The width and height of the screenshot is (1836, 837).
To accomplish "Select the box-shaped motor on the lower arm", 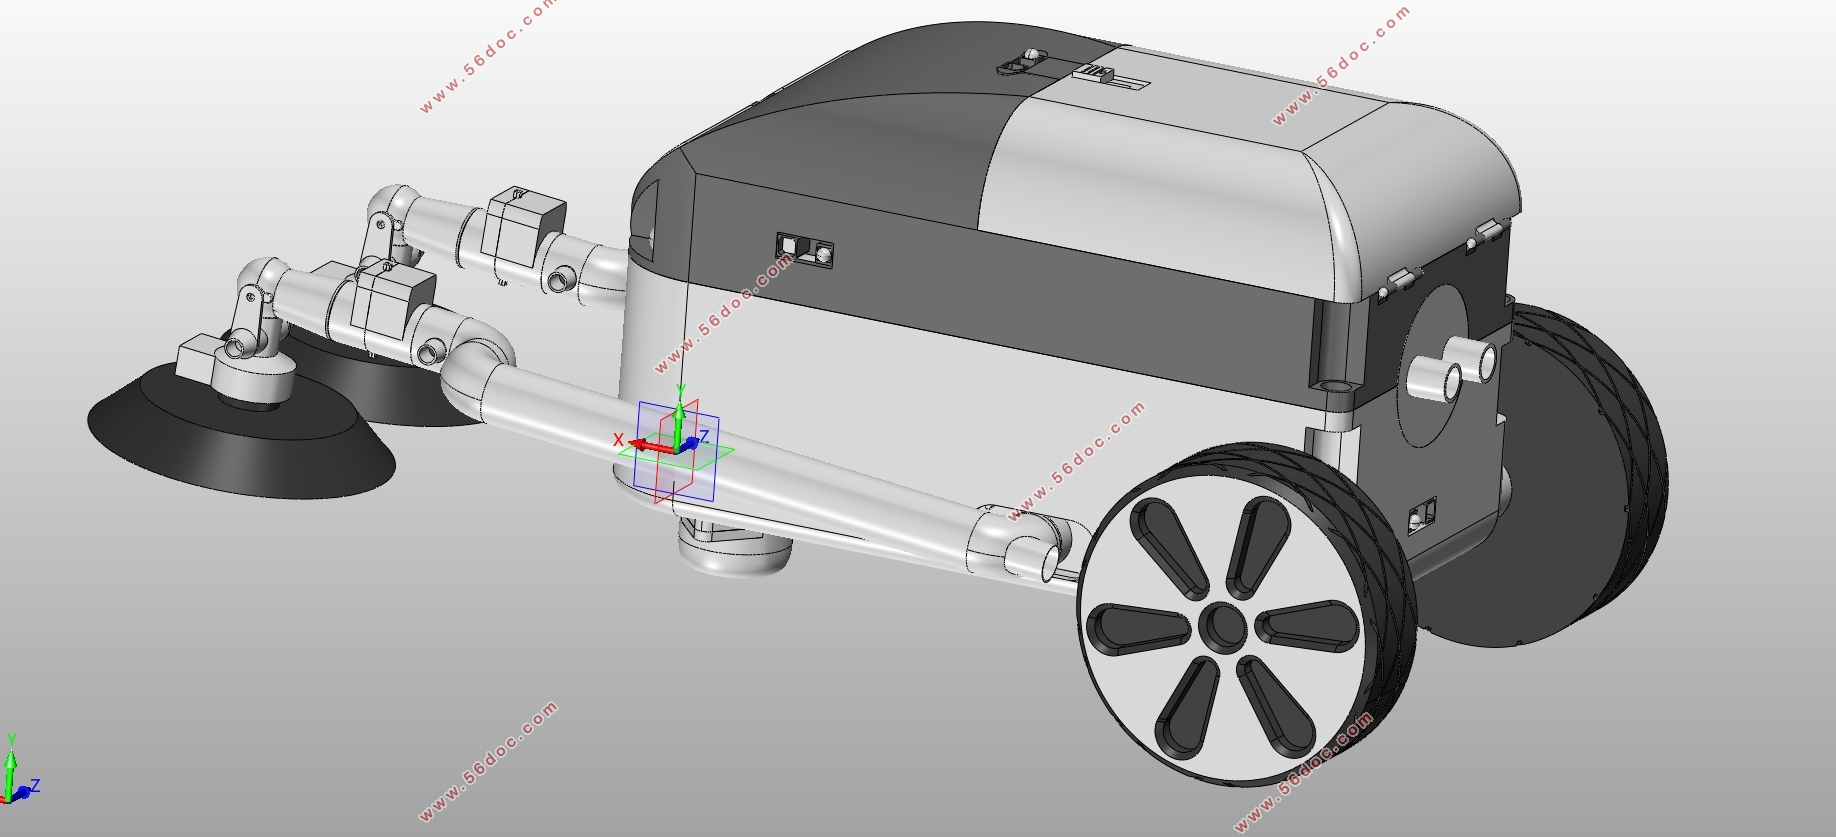I will [394, 298].
